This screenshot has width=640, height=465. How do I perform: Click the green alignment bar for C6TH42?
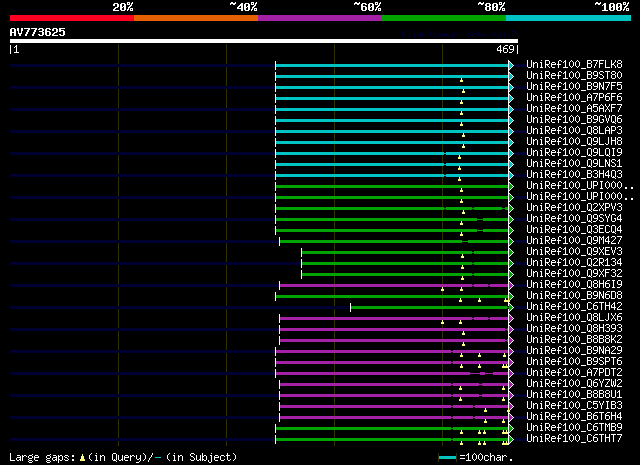pos(429,307)
